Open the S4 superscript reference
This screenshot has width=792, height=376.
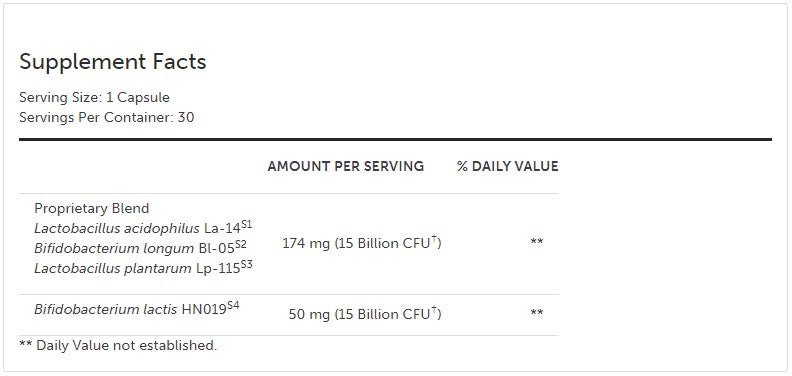coord(233,305)
